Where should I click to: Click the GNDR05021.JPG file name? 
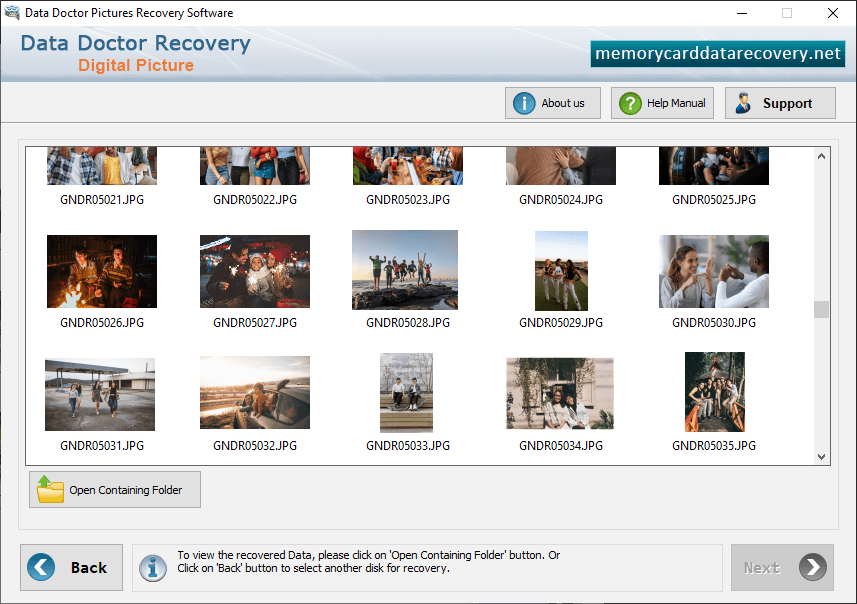coord(102,200)
